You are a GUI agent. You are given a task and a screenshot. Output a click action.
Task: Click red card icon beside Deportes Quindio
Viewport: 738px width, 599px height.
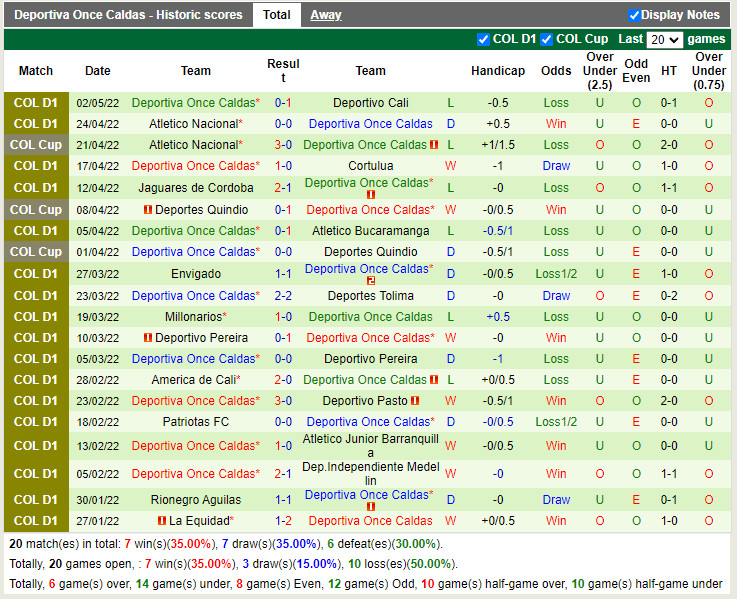point(148,210)
